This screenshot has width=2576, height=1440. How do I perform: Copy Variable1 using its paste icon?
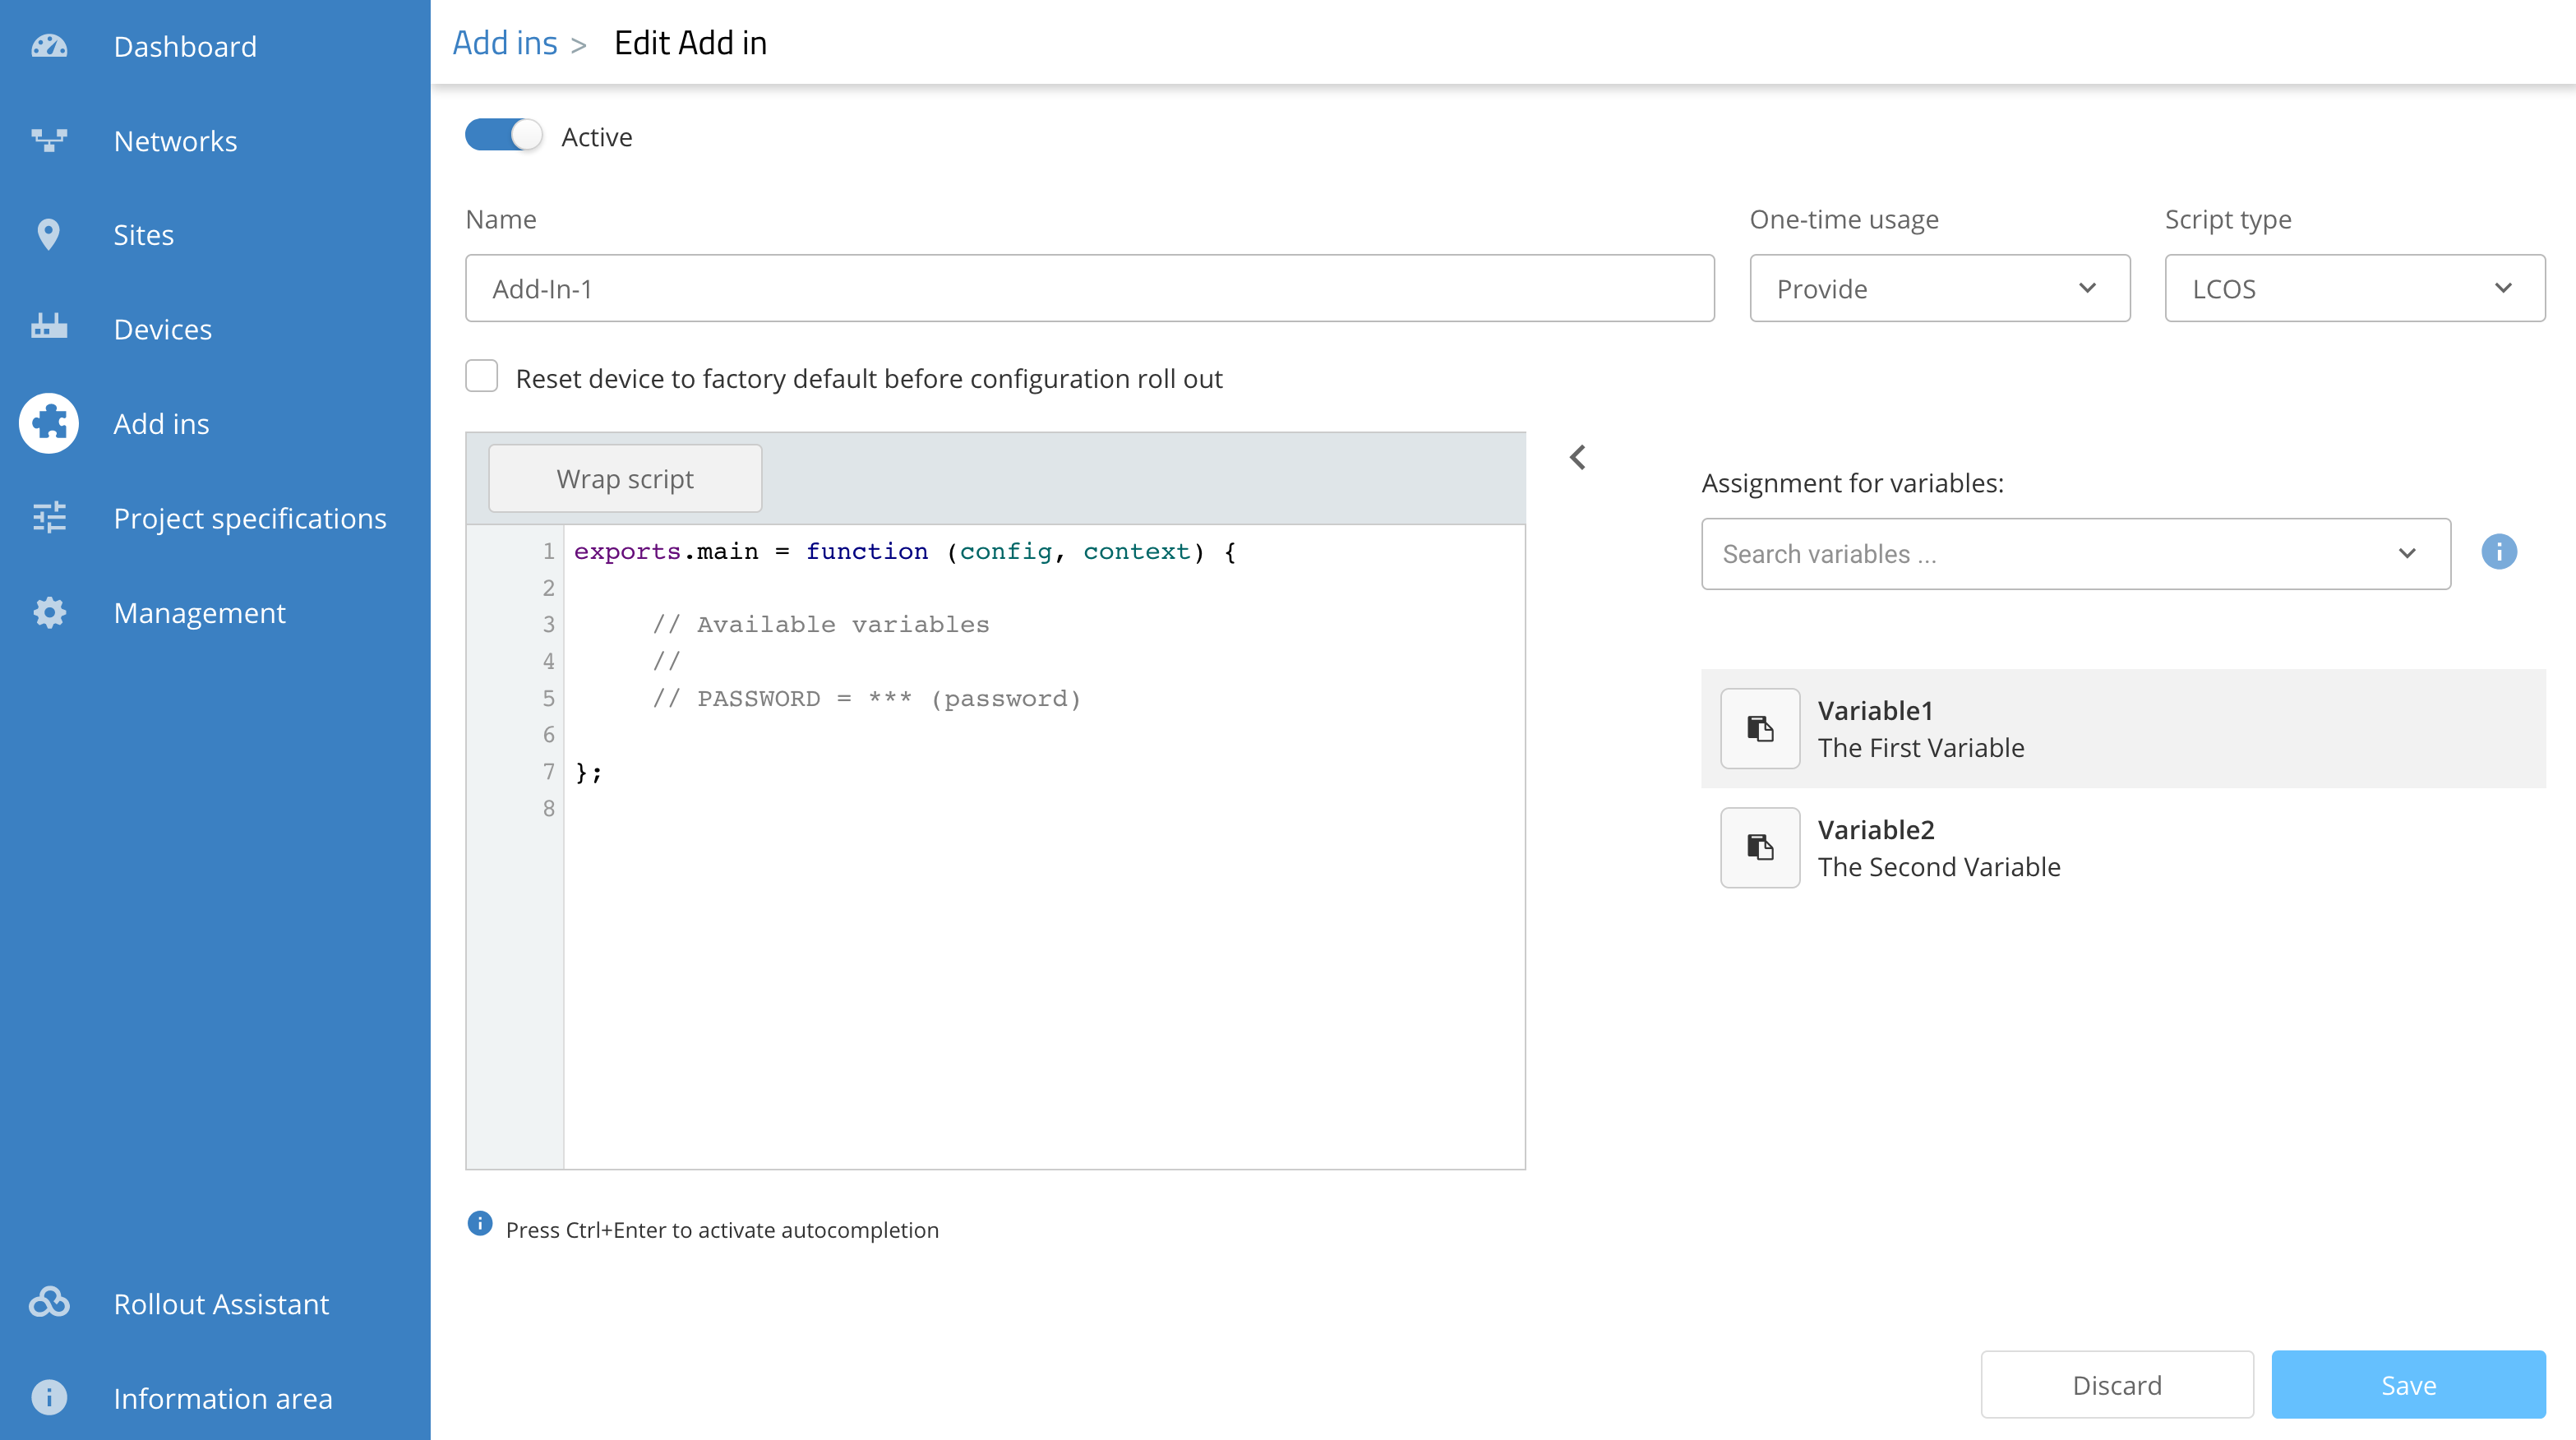click(x=1759, y=728)
